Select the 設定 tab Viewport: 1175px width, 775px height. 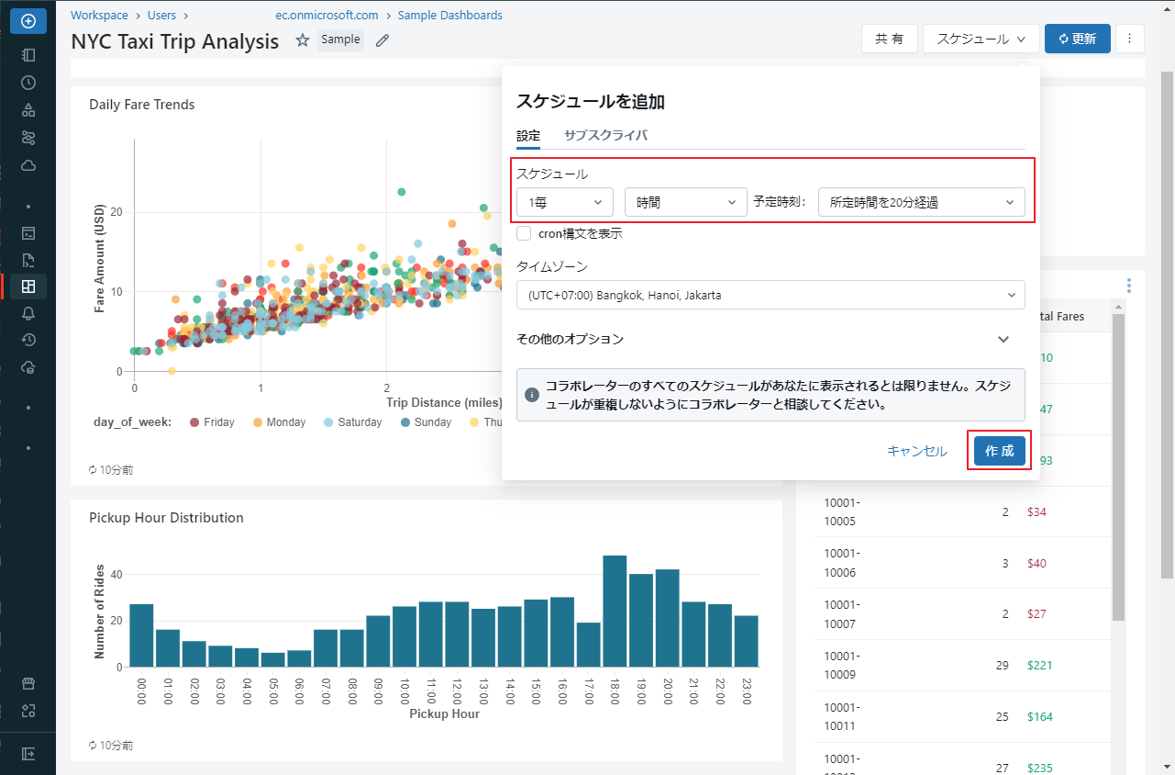click(528, 136)
